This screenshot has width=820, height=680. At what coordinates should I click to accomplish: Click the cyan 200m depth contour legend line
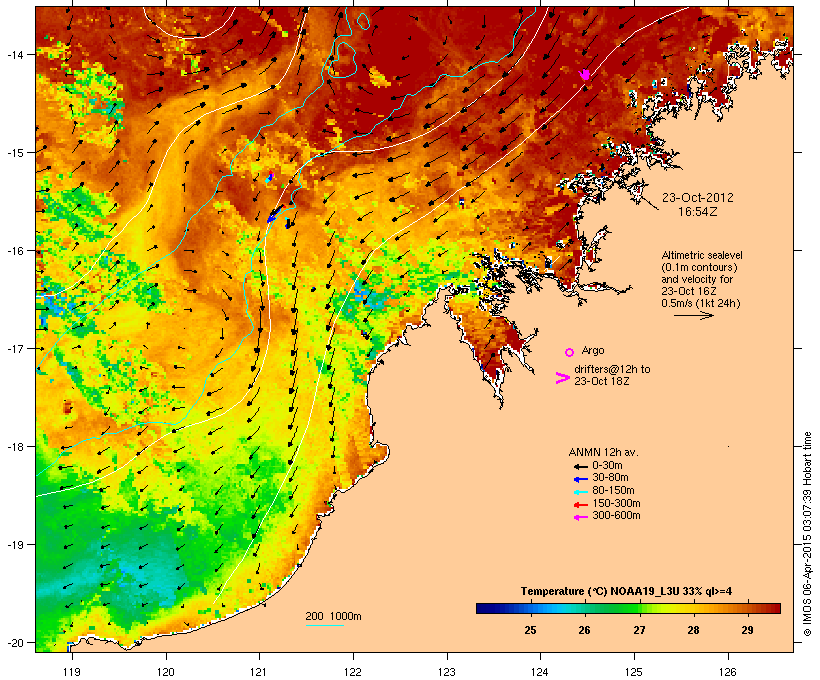point(324,625)
